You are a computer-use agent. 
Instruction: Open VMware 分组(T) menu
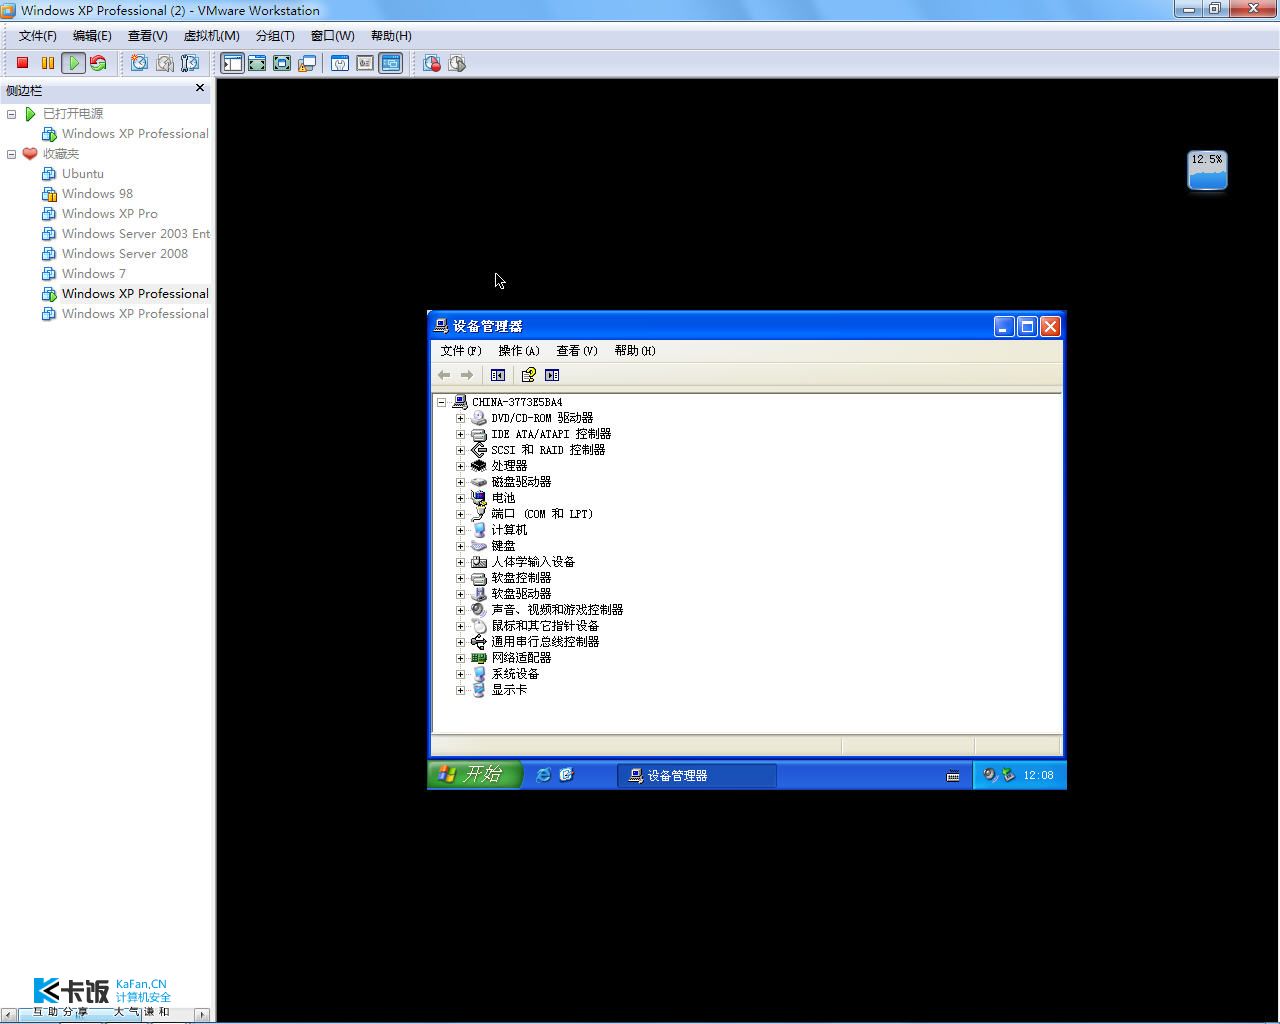pos(275,36)
